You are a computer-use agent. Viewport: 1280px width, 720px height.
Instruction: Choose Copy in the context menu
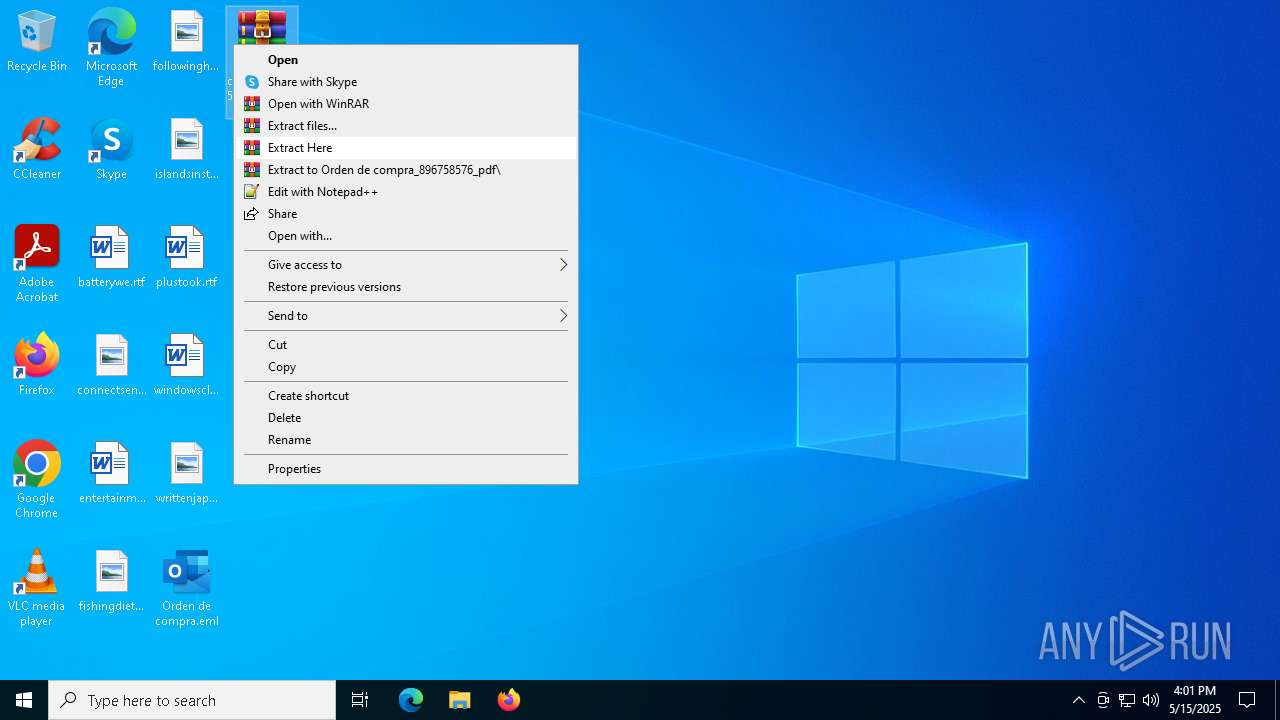pos(406,367)
